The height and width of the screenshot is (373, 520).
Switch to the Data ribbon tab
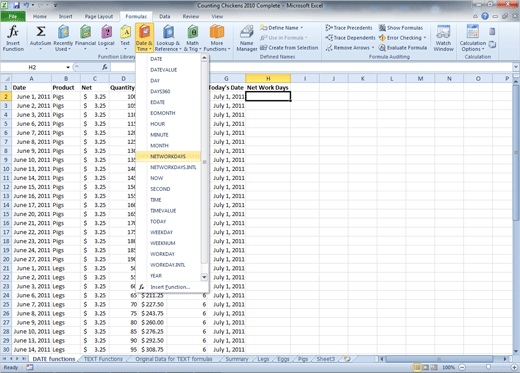tap(164, 16)
